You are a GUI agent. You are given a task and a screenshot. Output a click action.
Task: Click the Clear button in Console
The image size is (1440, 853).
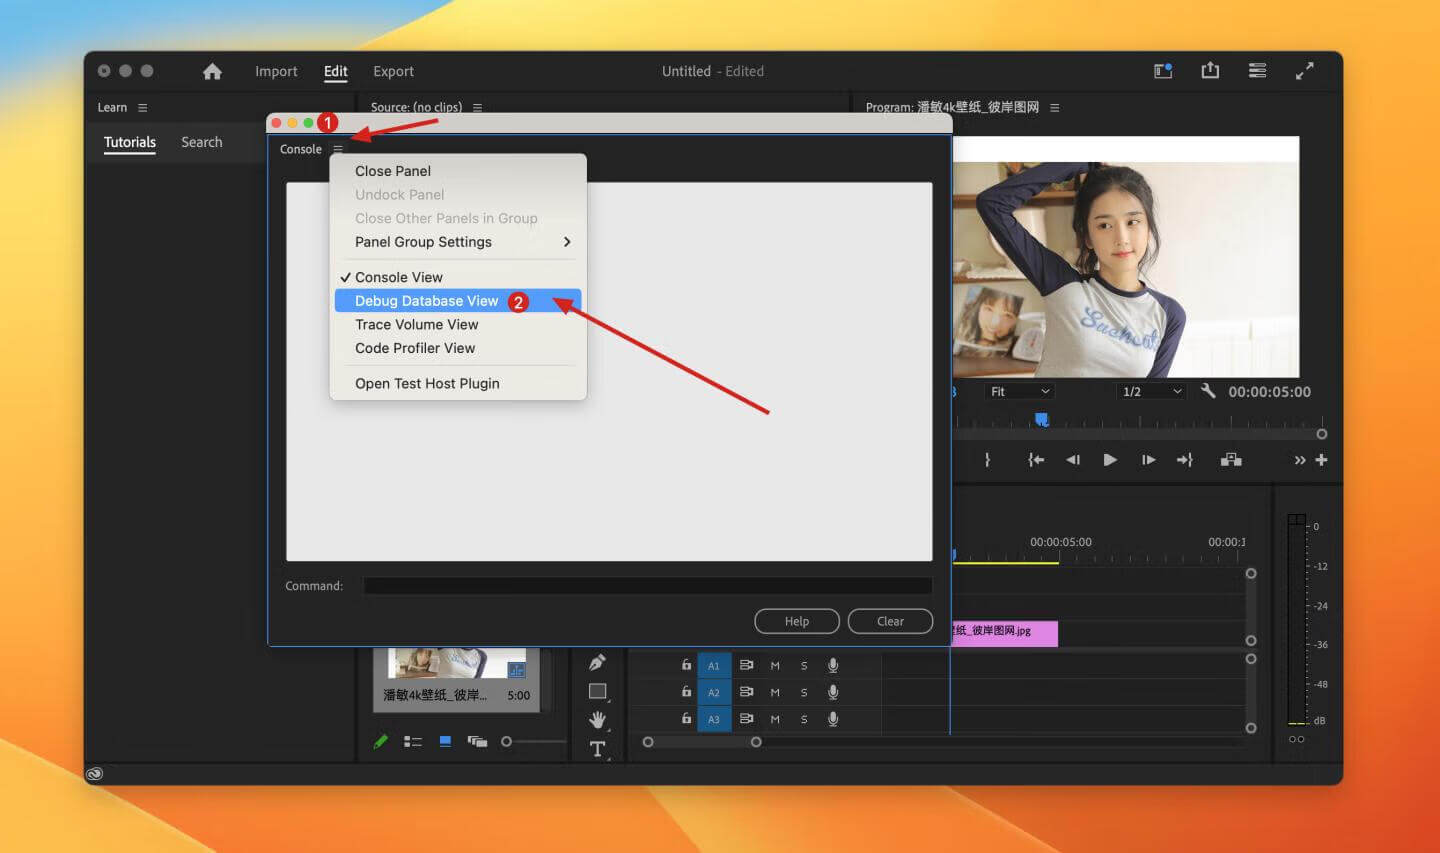[890, 621]
